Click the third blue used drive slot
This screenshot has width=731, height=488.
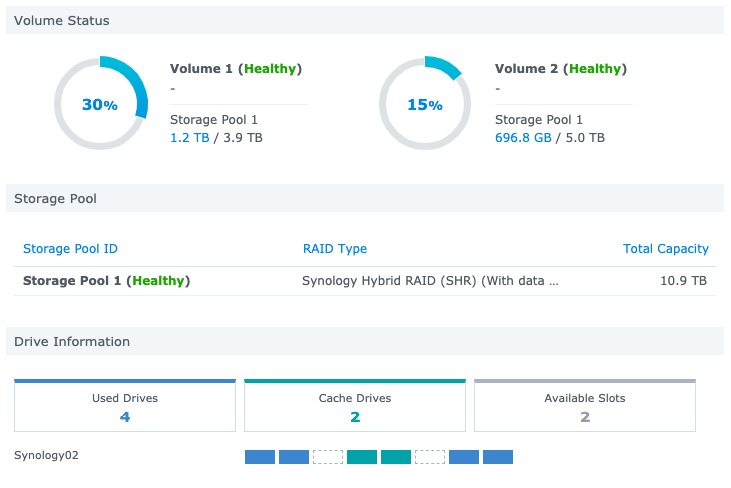[x=464, y=457]
